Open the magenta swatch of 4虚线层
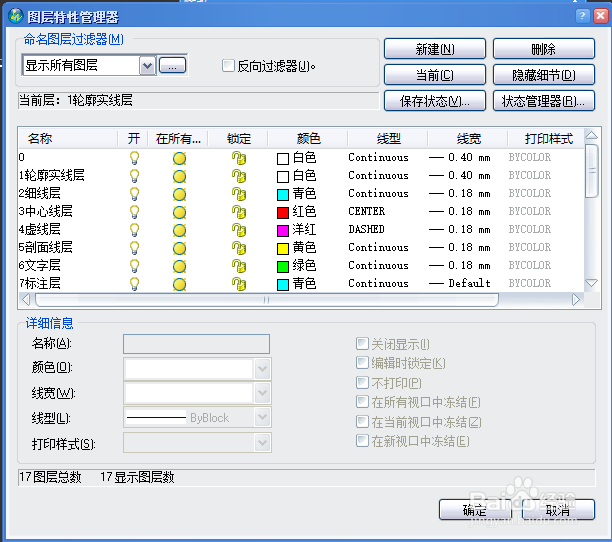612x542 pixels. (283, 231)
